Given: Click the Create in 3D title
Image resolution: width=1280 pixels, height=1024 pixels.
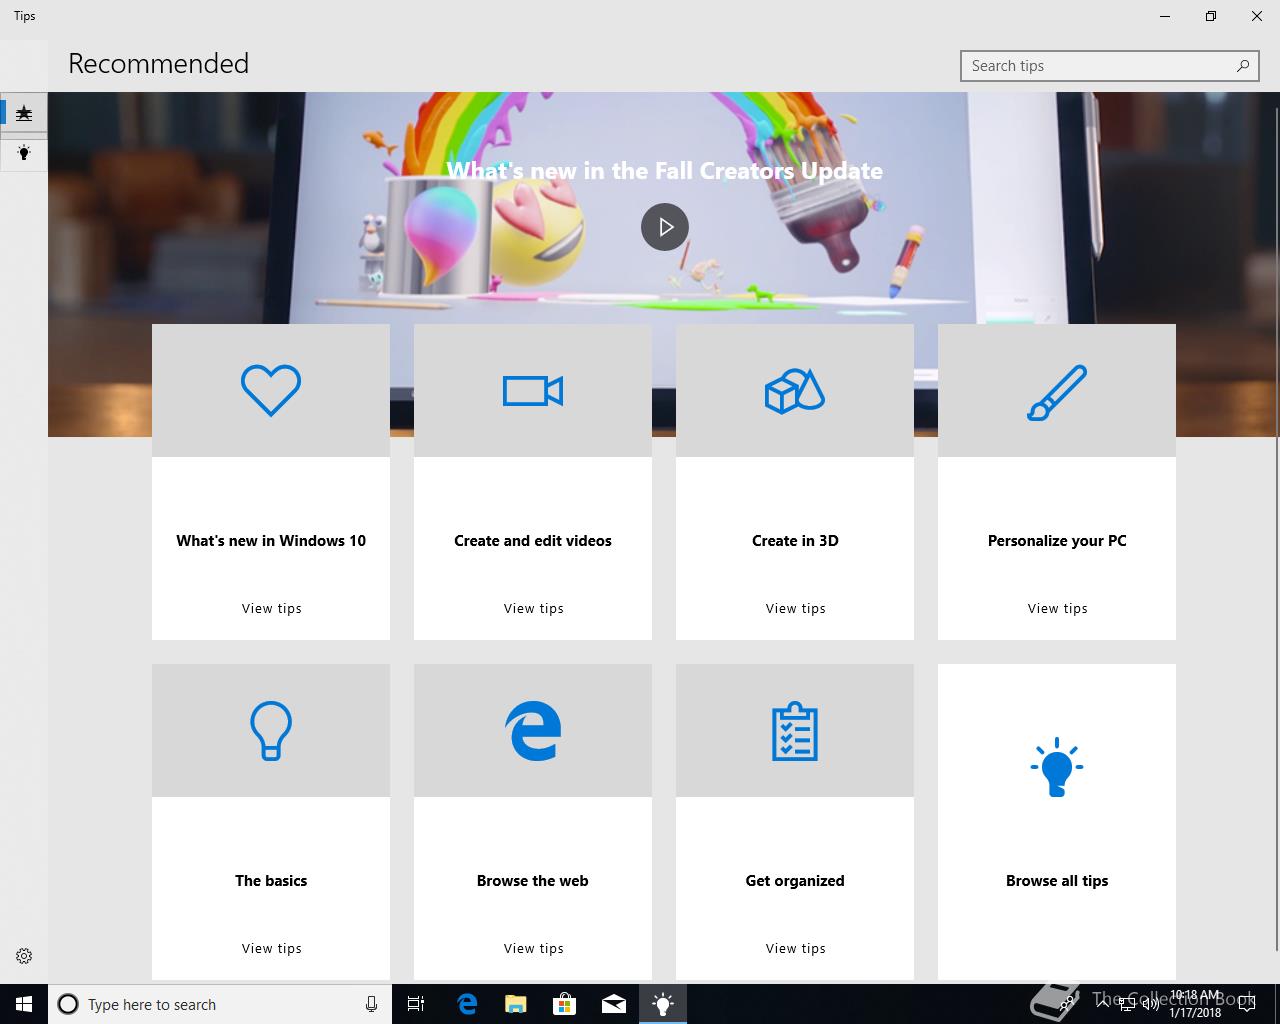Looking at the screenshot, I should [795, 541].
